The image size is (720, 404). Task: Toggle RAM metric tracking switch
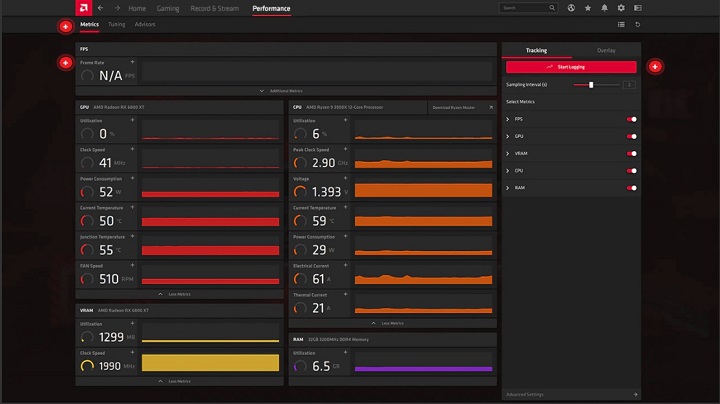click(631, 188)
